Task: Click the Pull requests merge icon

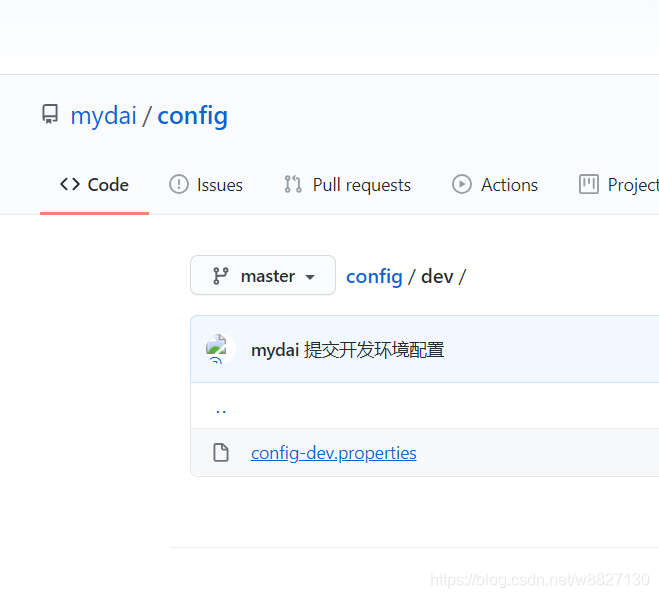Action: click(x=293, y=184)
